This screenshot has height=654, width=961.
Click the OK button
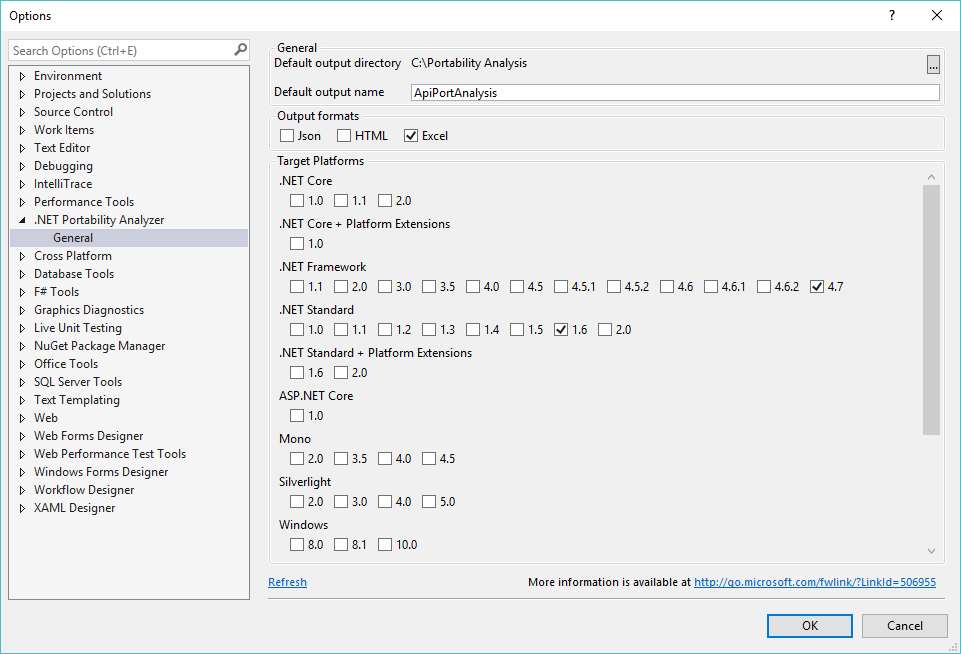809,626
